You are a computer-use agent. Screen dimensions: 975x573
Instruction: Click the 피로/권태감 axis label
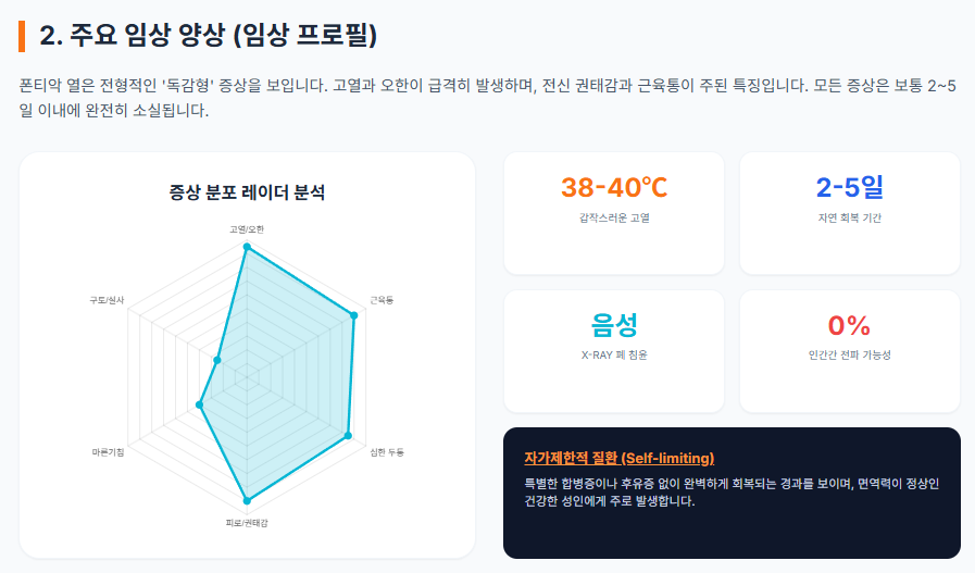(247, 523)
